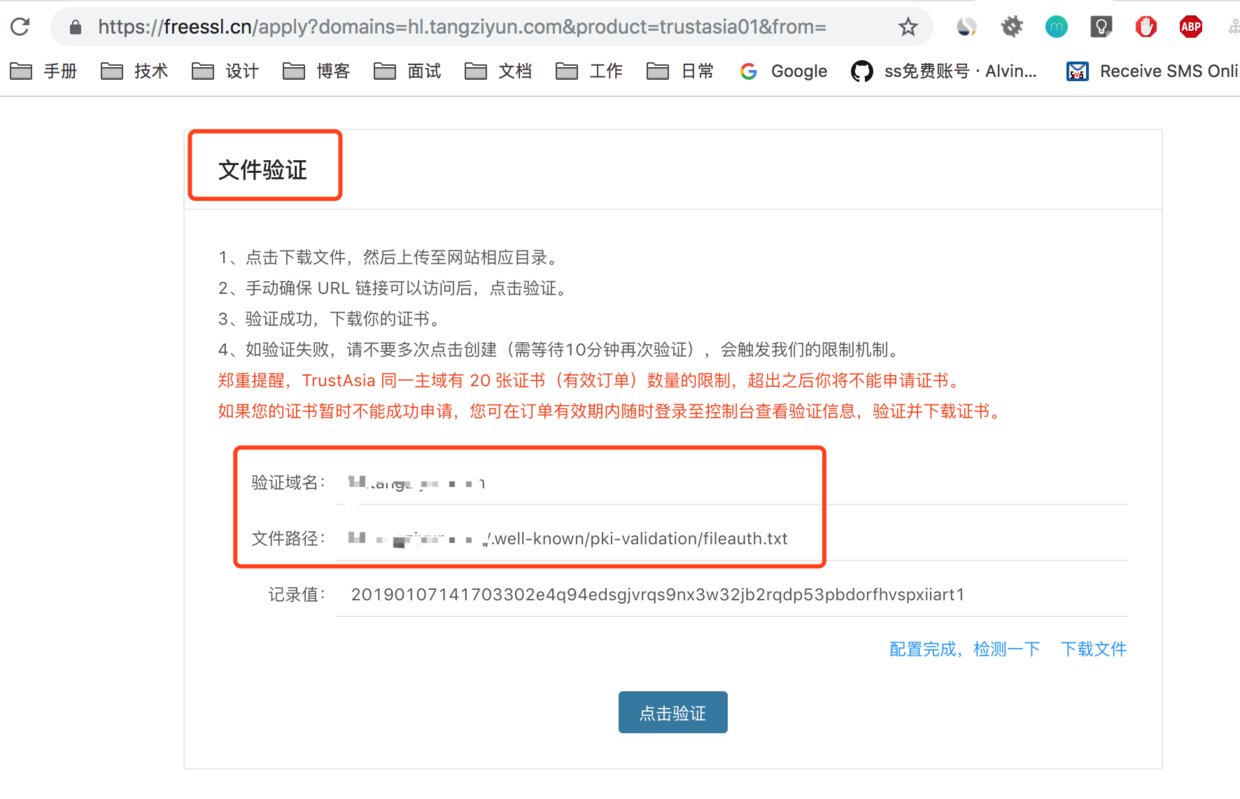Viewport: 1240px width, 799px height.
Task: Click the page reload icon
Action: 20,26
